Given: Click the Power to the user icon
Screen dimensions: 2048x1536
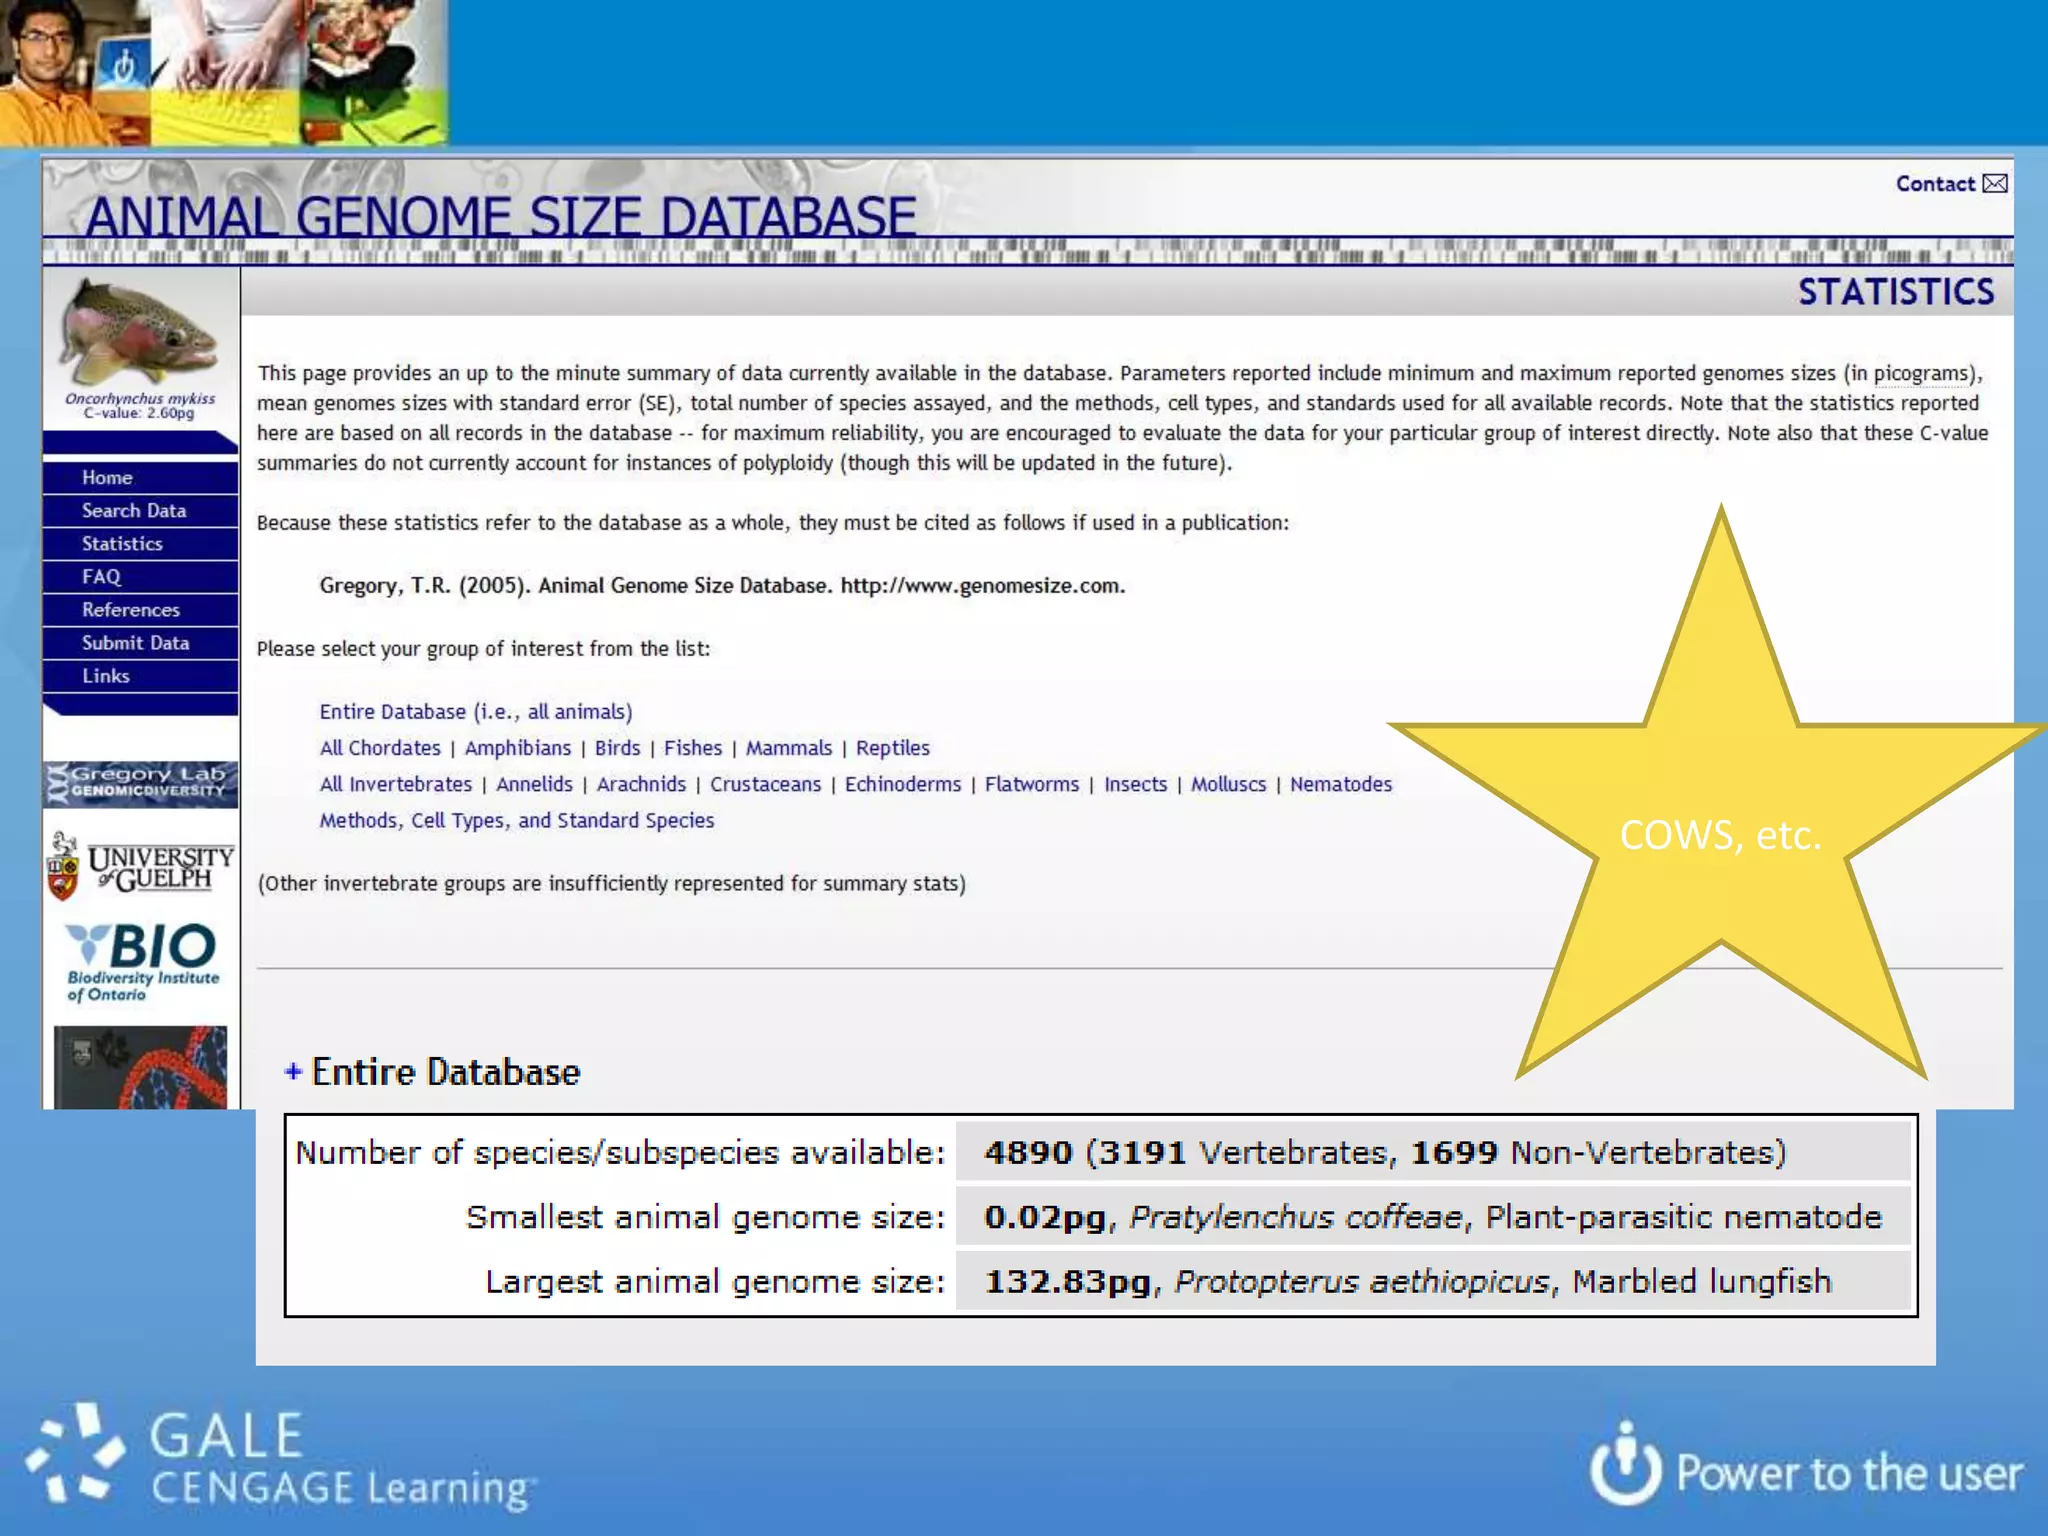Looking at the screenshot, I should tap(1626, 1467).
